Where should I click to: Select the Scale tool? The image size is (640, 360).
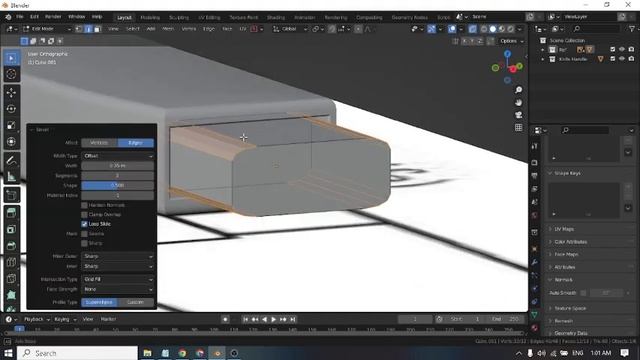(x=11, y=125)
